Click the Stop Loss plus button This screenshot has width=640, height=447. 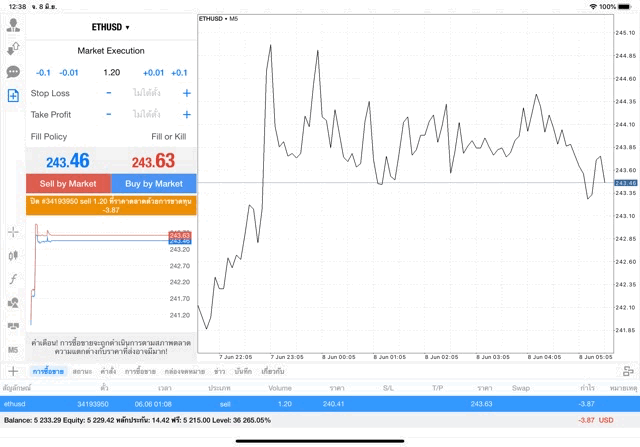pos(187,93)
